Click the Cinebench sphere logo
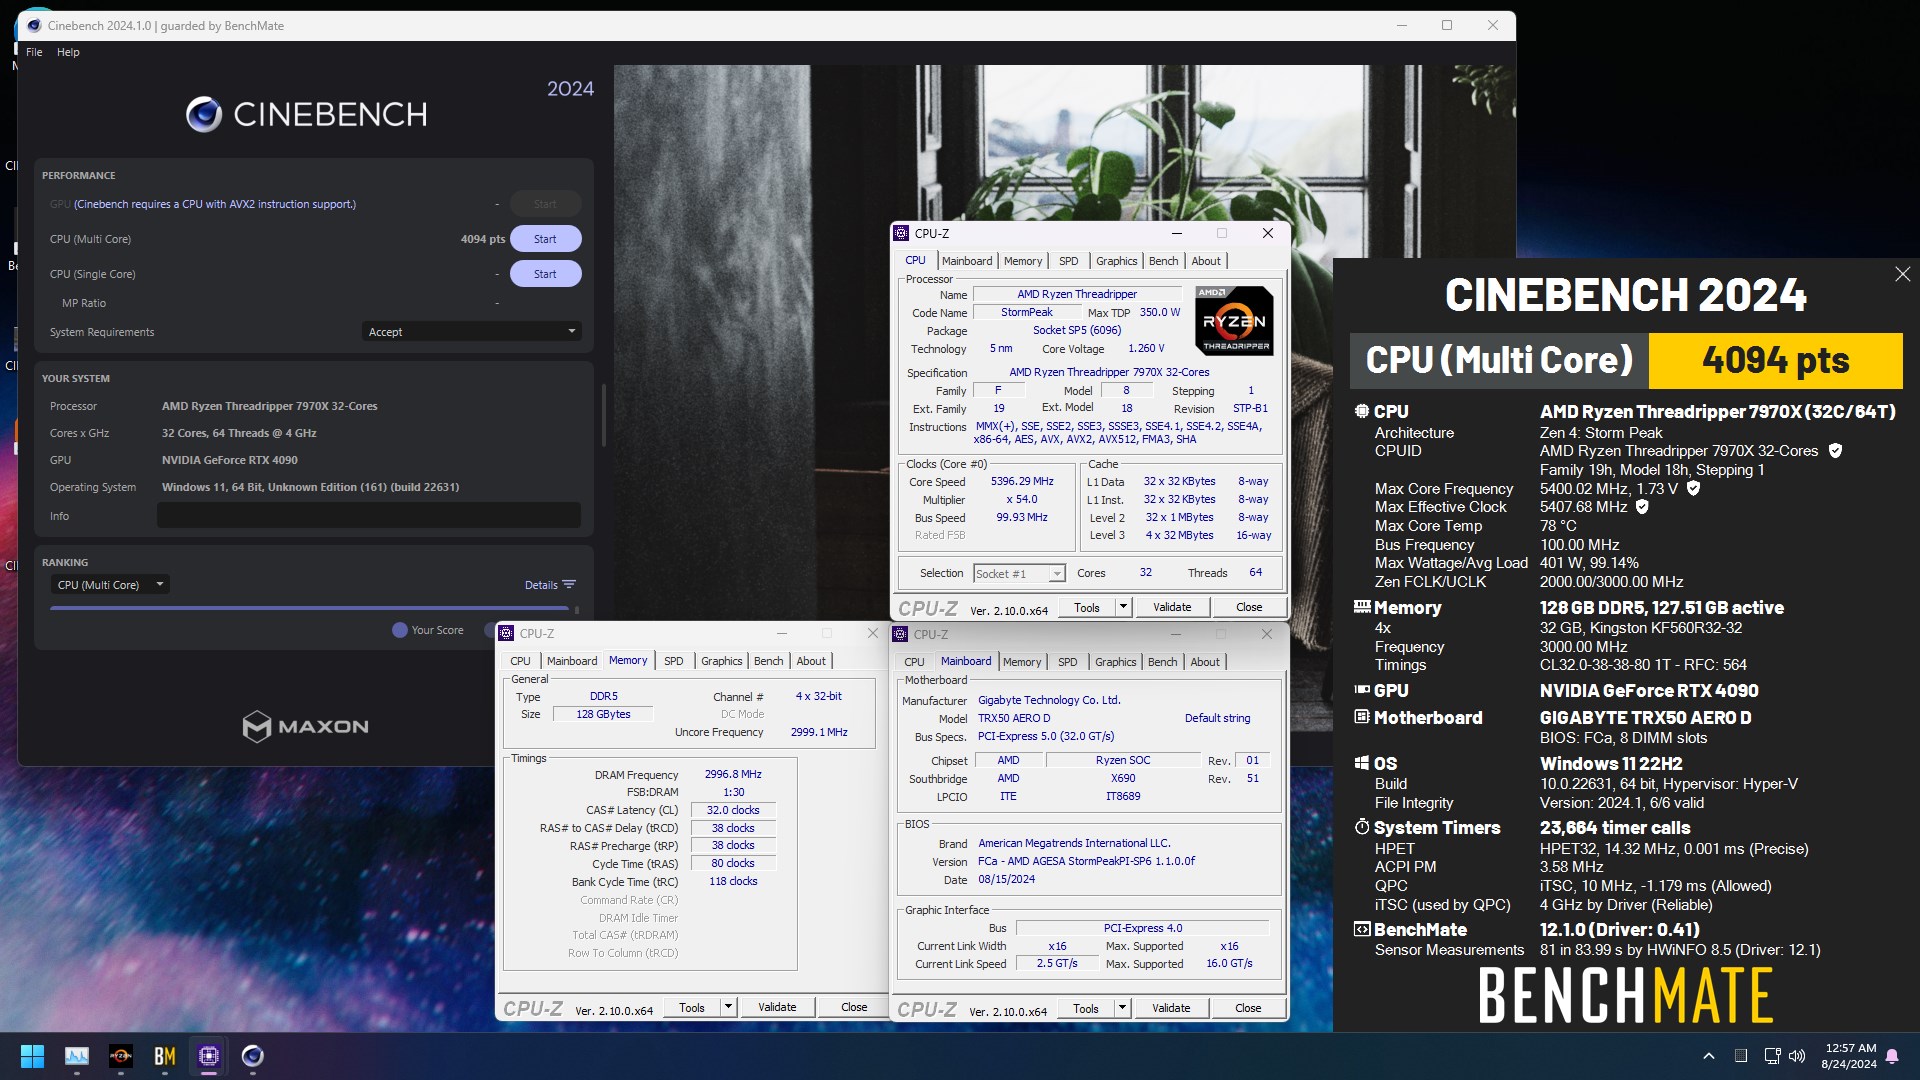This screenshot has width=1920, height=1080. coord(204,115)
